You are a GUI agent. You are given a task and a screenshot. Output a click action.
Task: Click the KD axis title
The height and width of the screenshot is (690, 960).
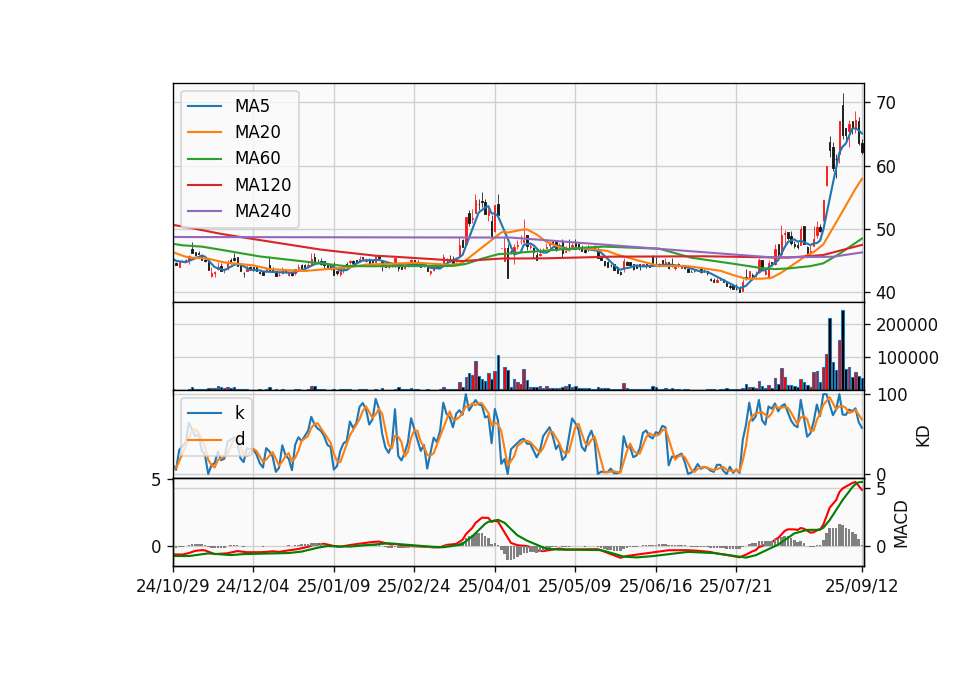[x=923, y=437]
